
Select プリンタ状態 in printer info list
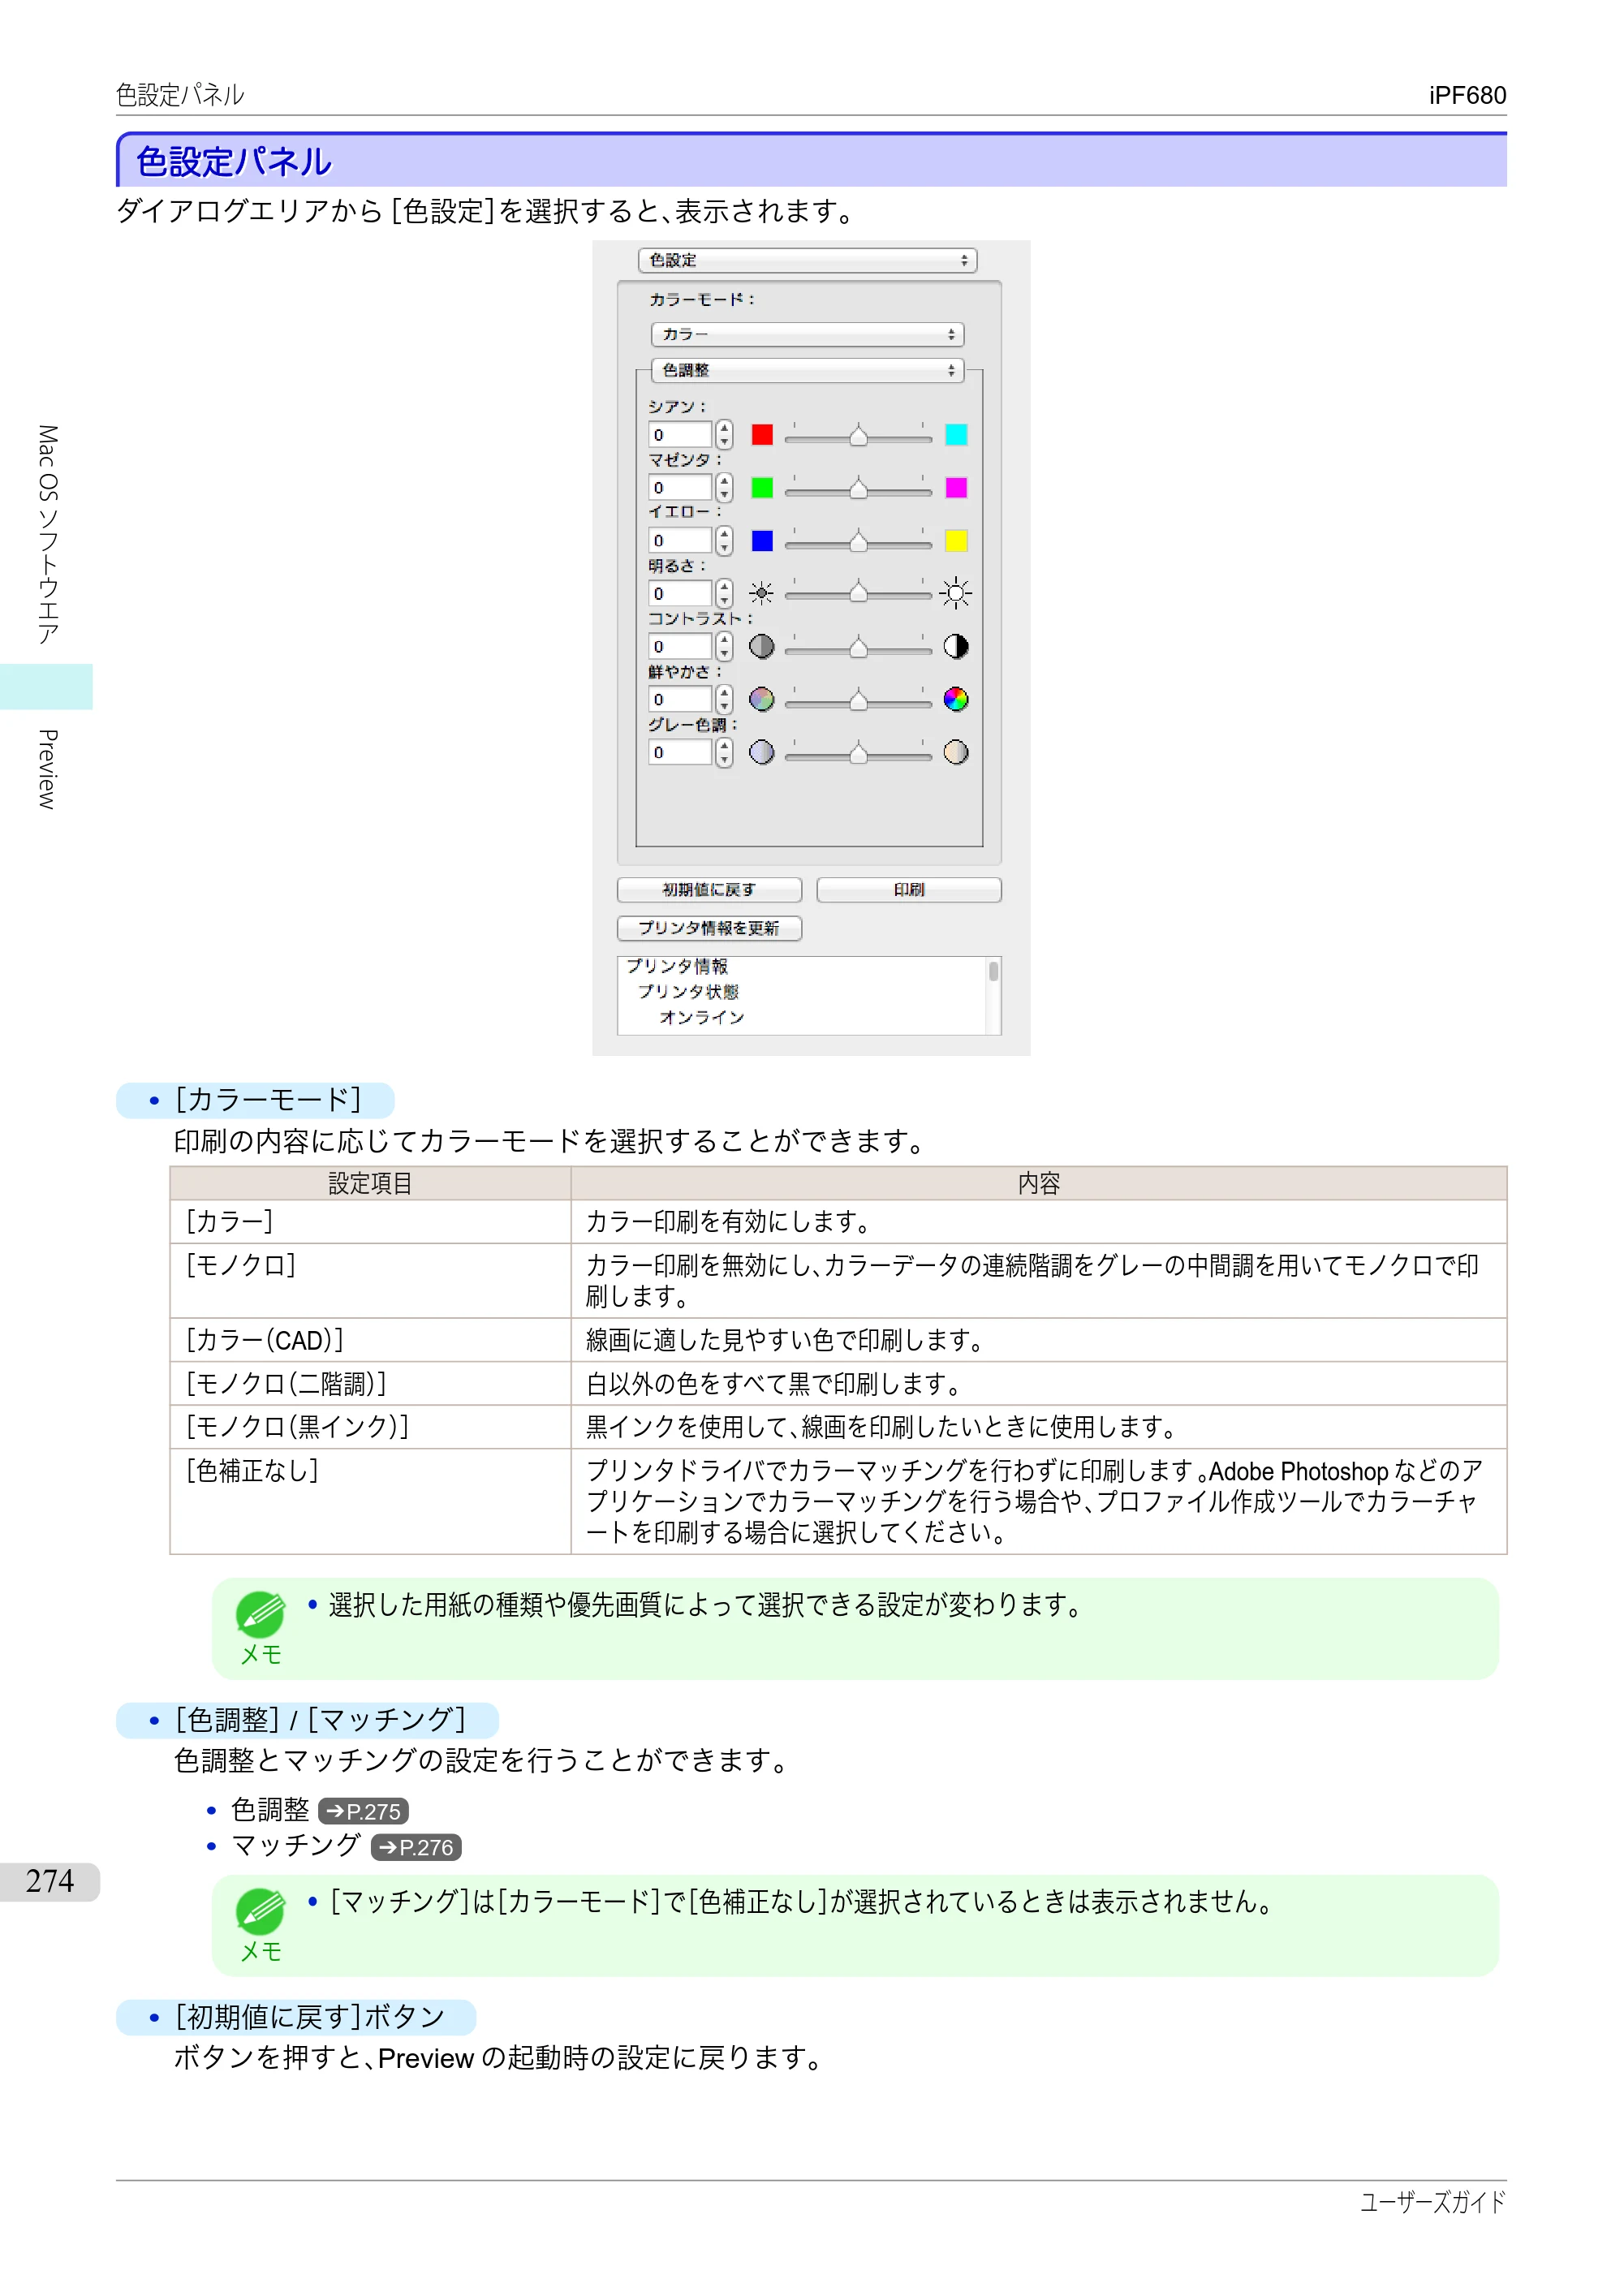coord(688,991)
